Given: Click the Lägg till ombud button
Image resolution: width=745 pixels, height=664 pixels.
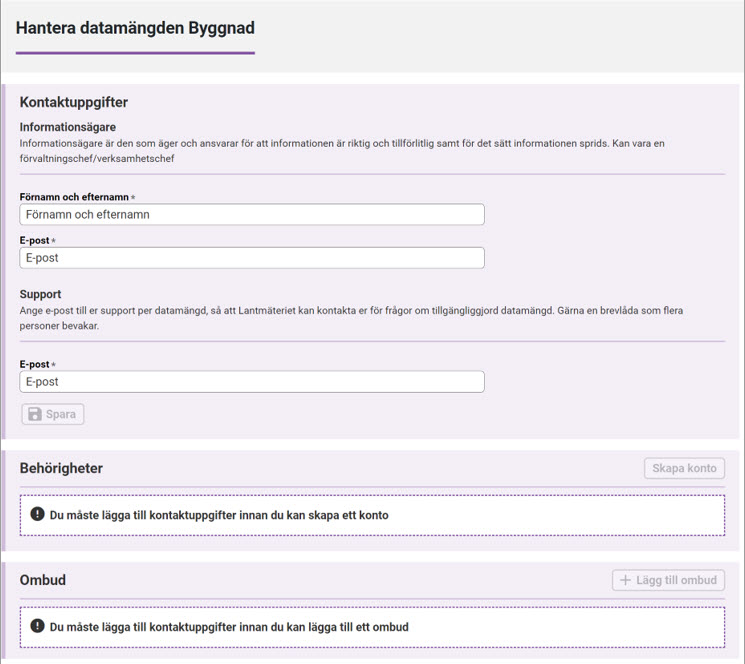Looking at the screenshot, I should [x=668, y=580].
